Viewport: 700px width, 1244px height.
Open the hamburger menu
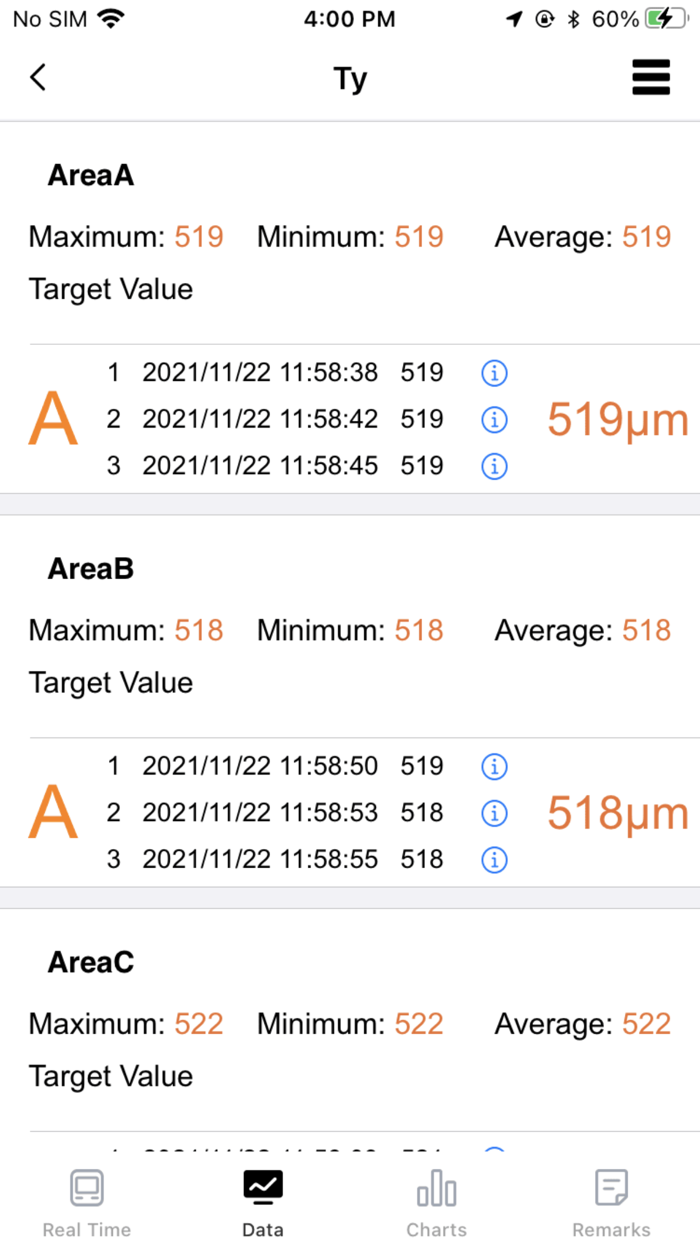click(x=651, y=77)
